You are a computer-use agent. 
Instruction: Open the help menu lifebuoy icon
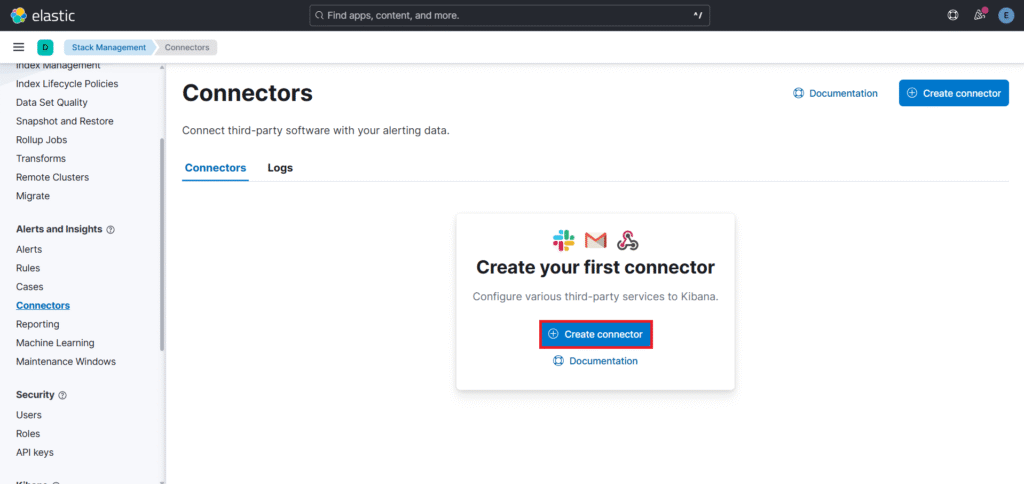point(953,15)
